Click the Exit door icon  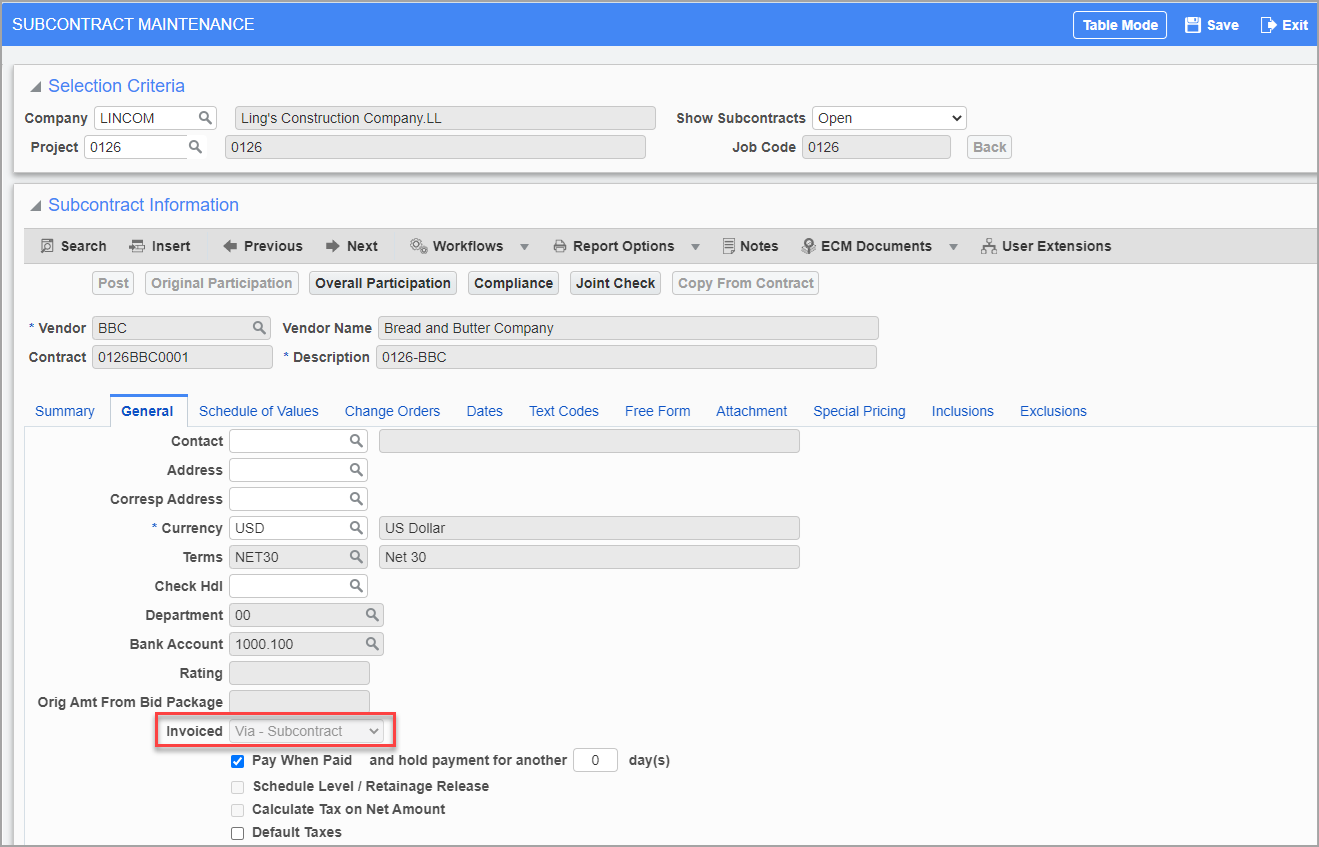point(1269,25)
